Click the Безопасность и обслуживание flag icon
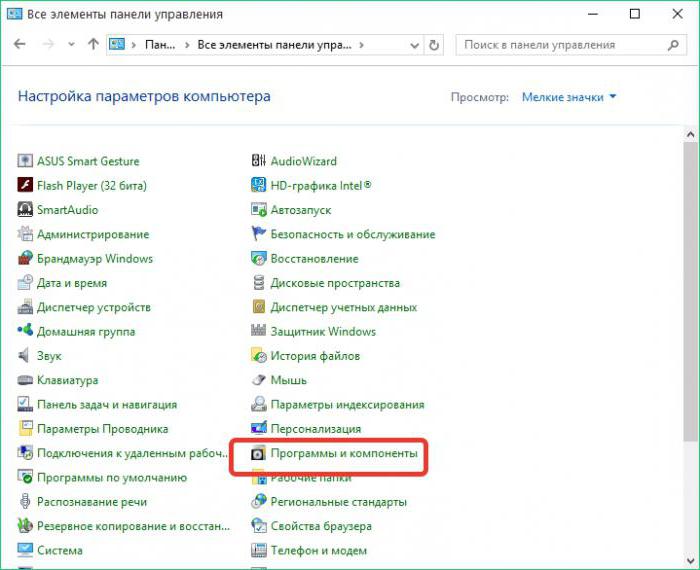The width and height of the screenshot is (700, 570). (x=258, y=234)
